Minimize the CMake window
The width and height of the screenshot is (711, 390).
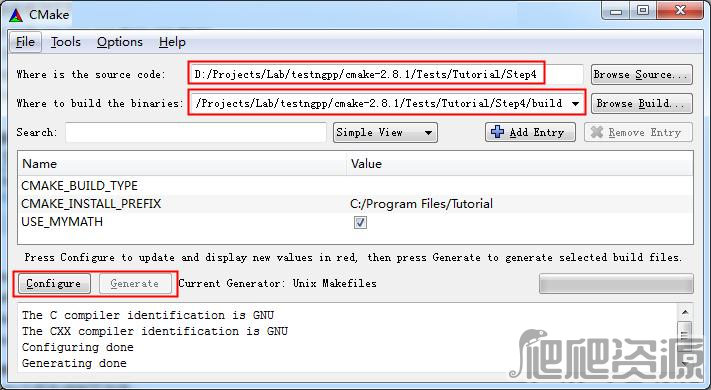(x=616, y=11)
